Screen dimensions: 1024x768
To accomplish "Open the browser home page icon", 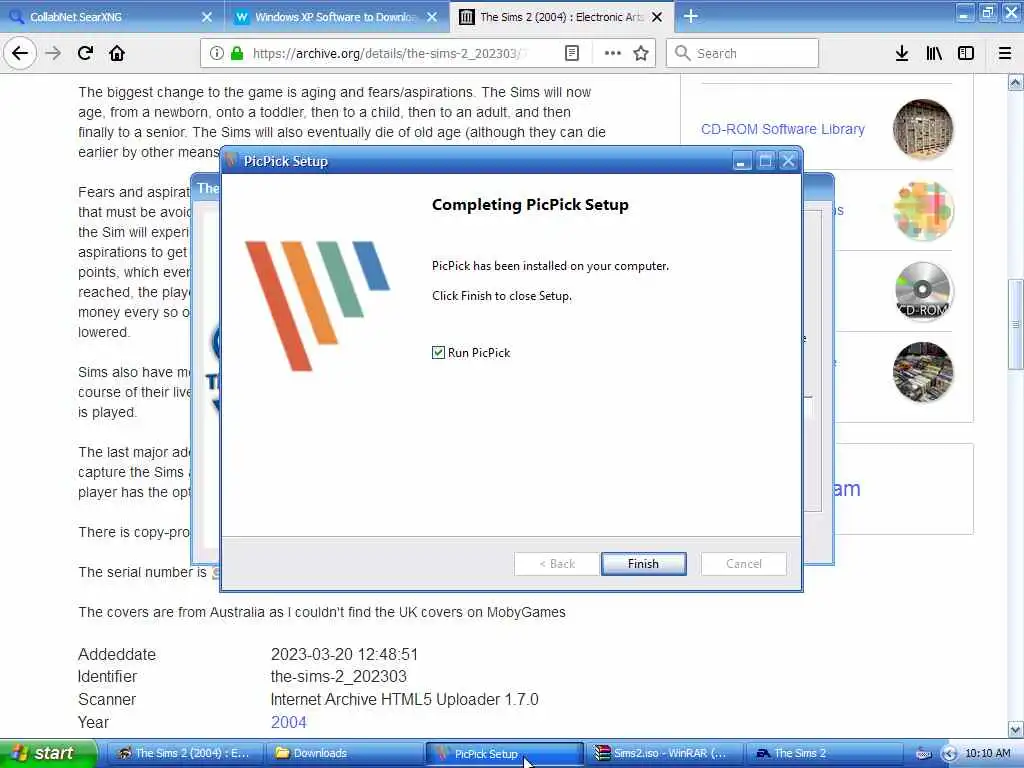I will (x=117, y=53).
